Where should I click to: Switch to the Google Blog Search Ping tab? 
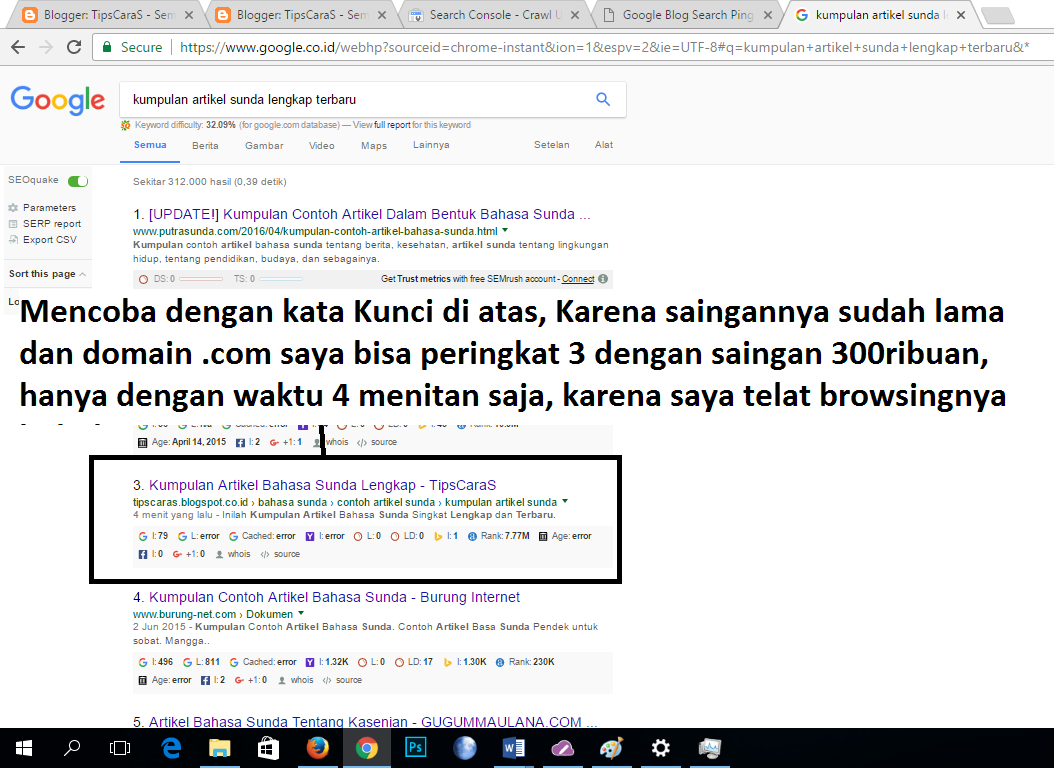tap(688, 15)
